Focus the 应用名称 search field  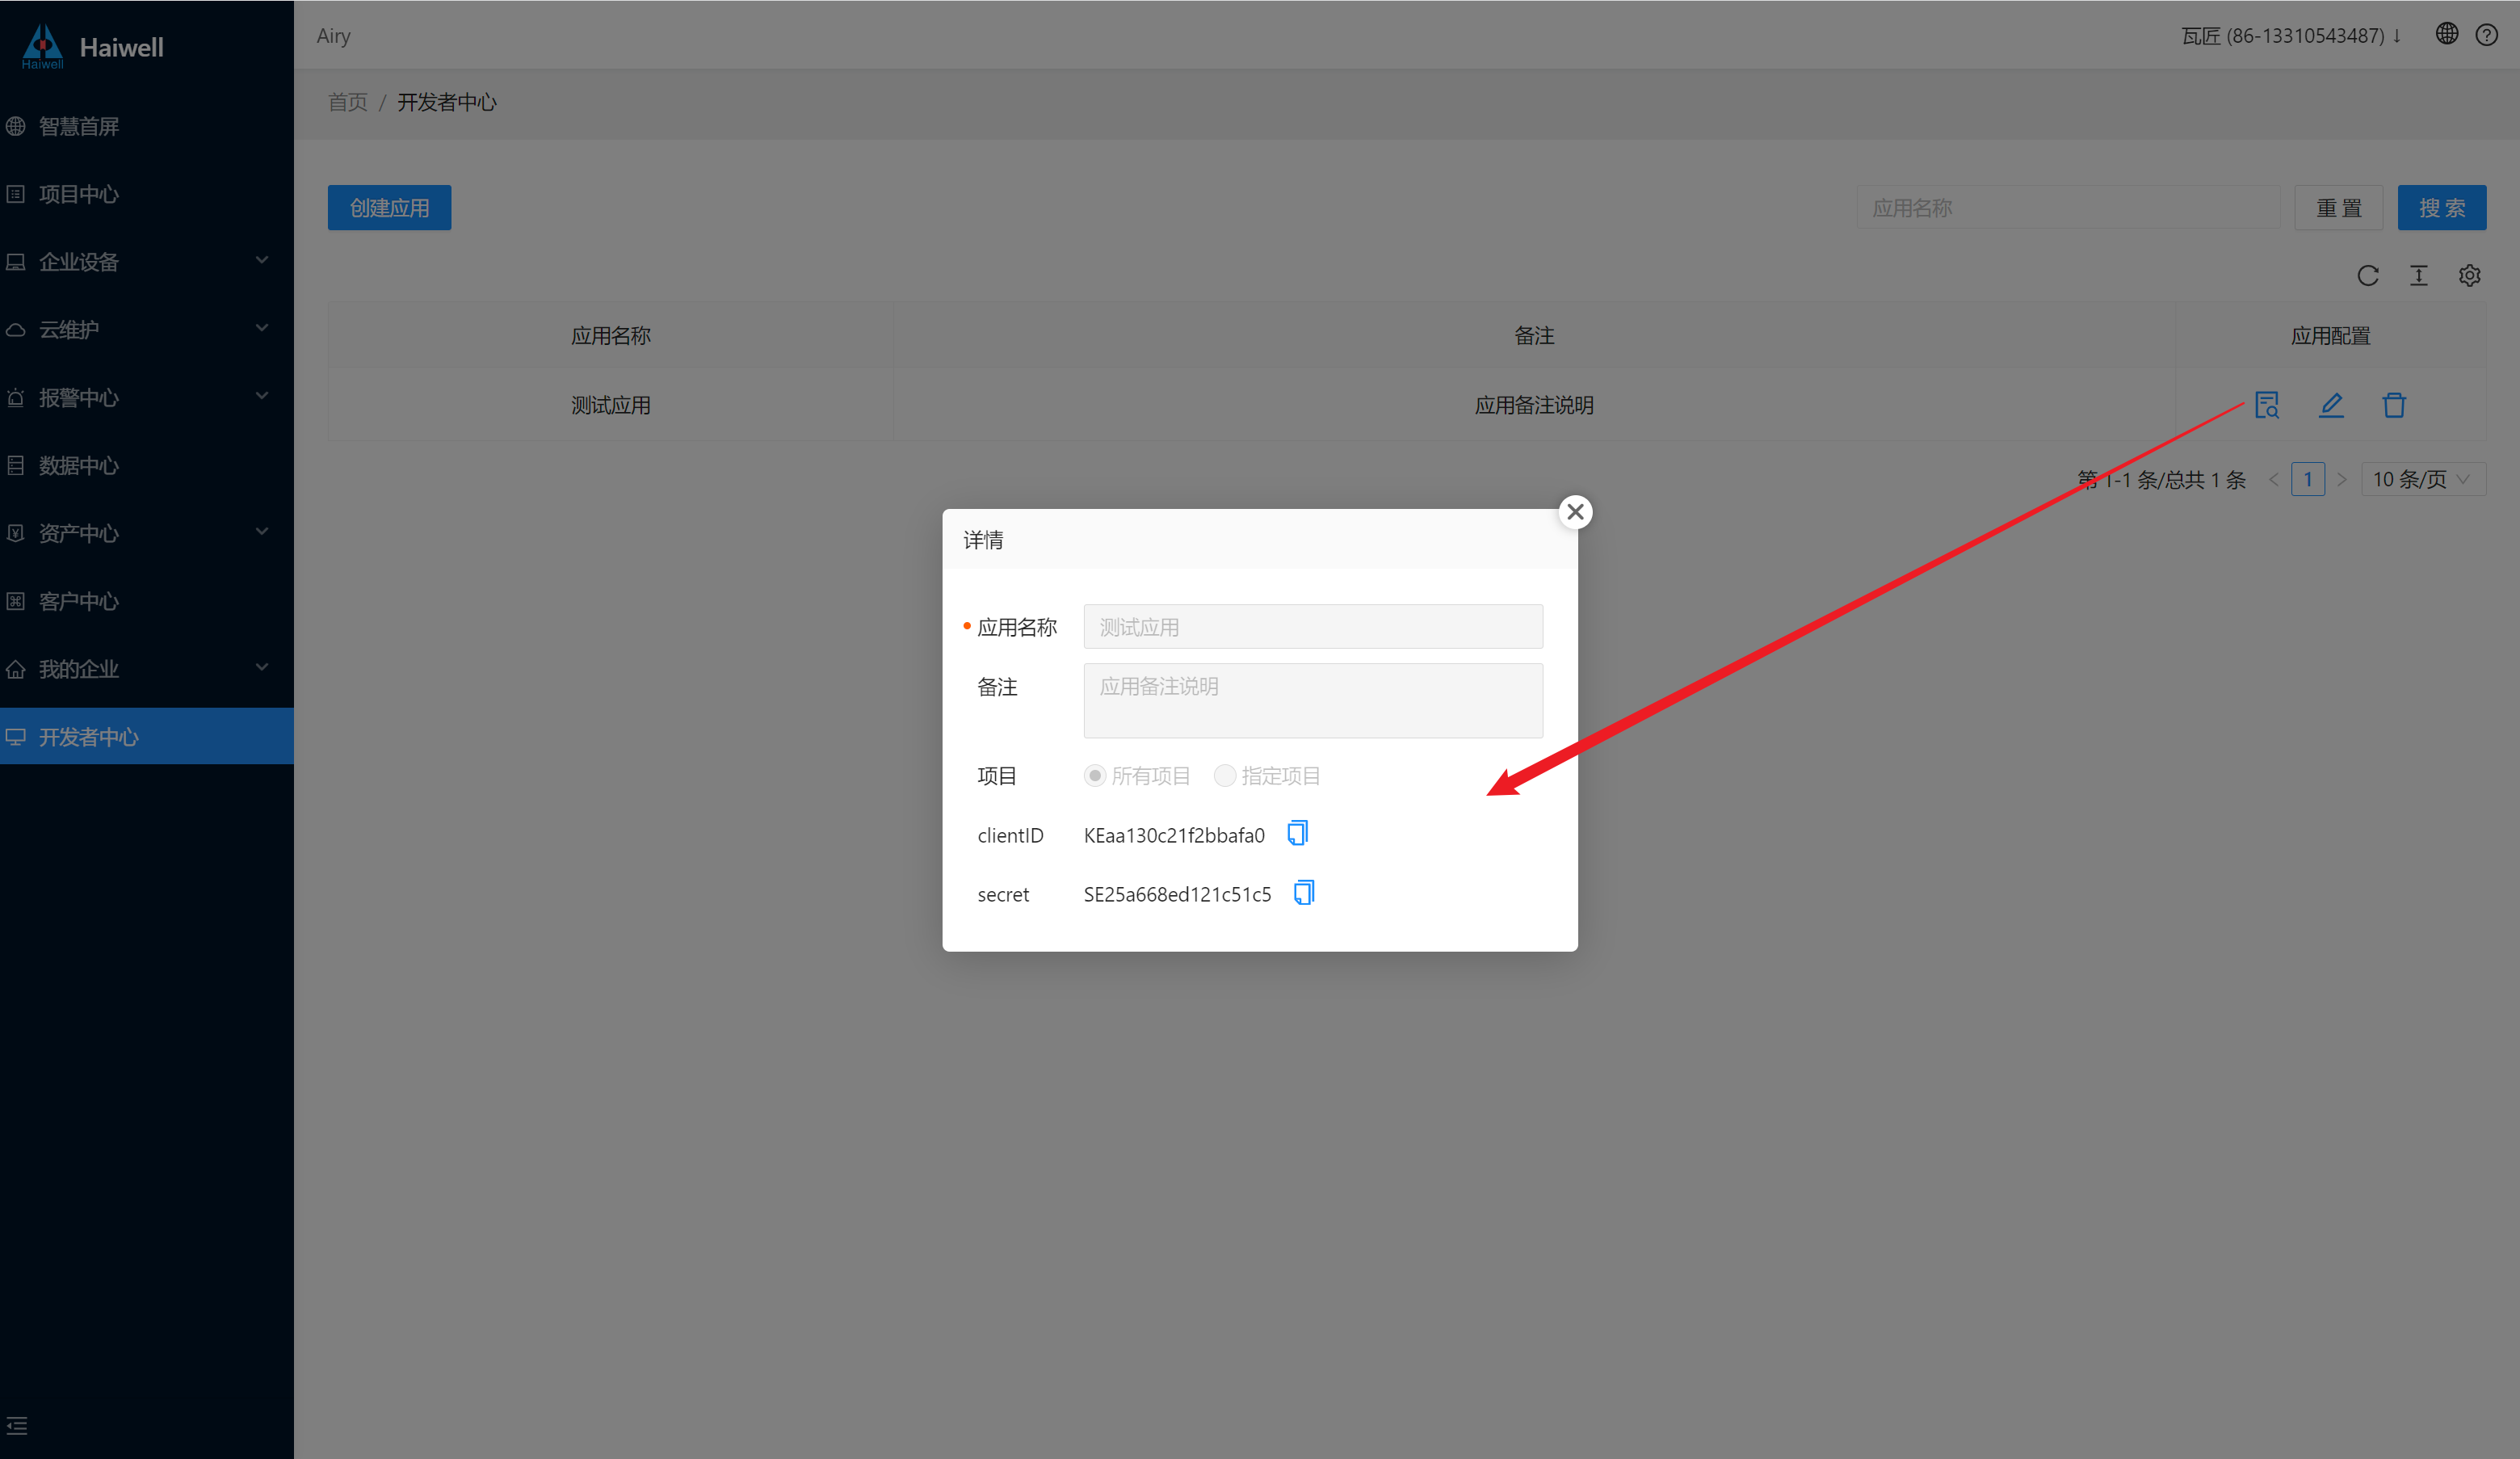(2068, 208)
